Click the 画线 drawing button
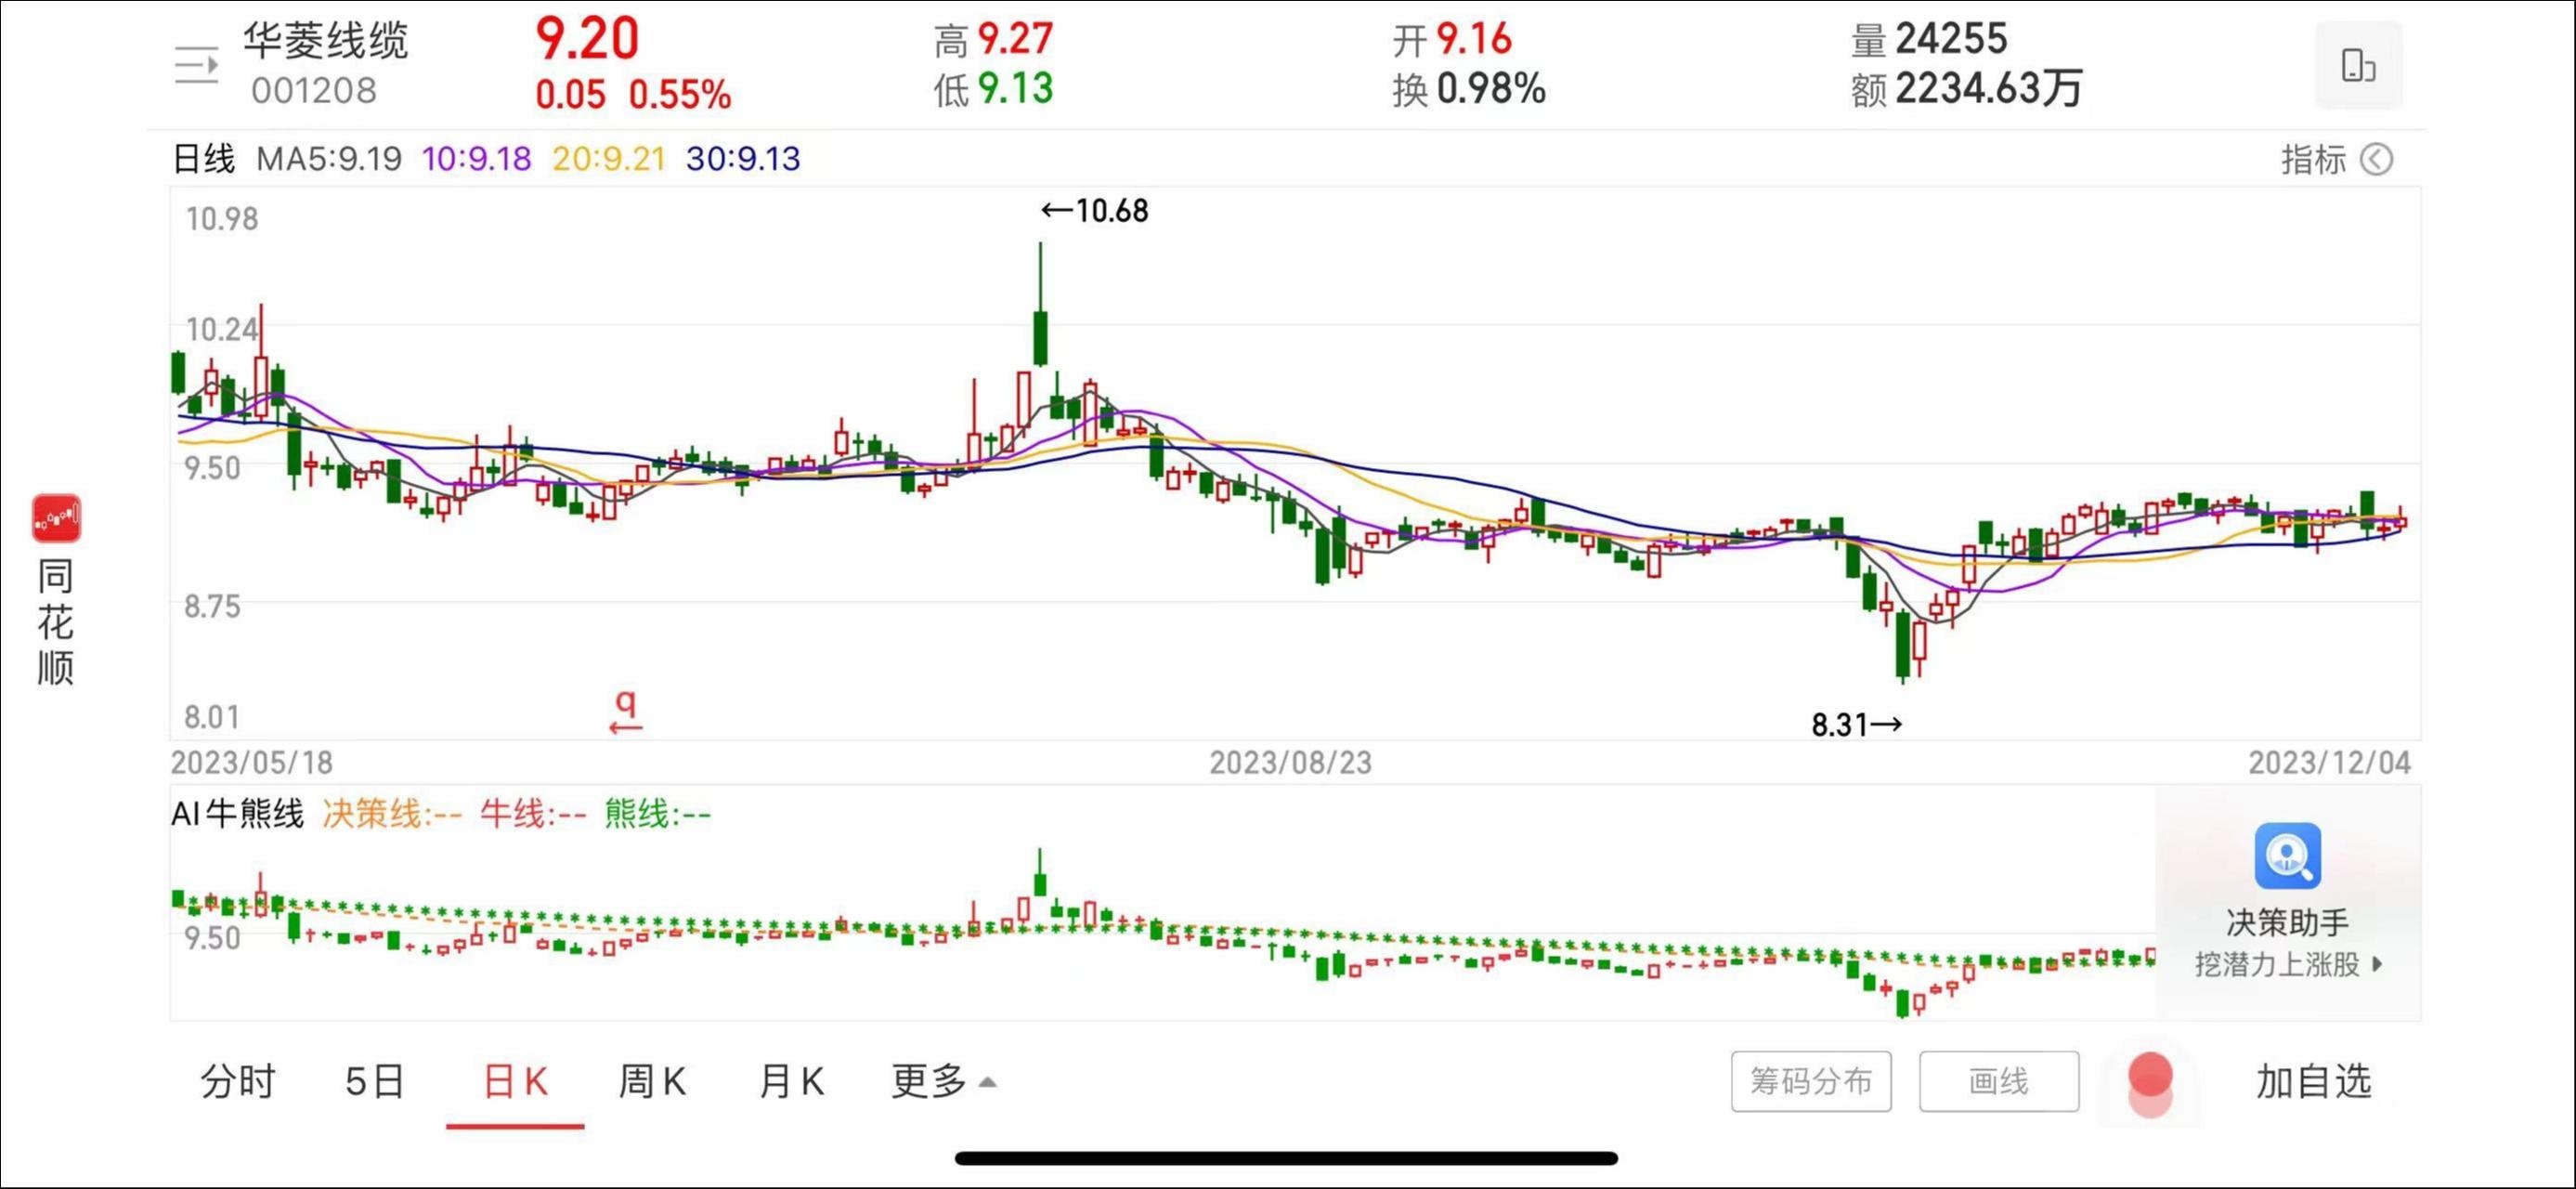This screenshot has width=2576, height=1189. pos(1998,1081)
